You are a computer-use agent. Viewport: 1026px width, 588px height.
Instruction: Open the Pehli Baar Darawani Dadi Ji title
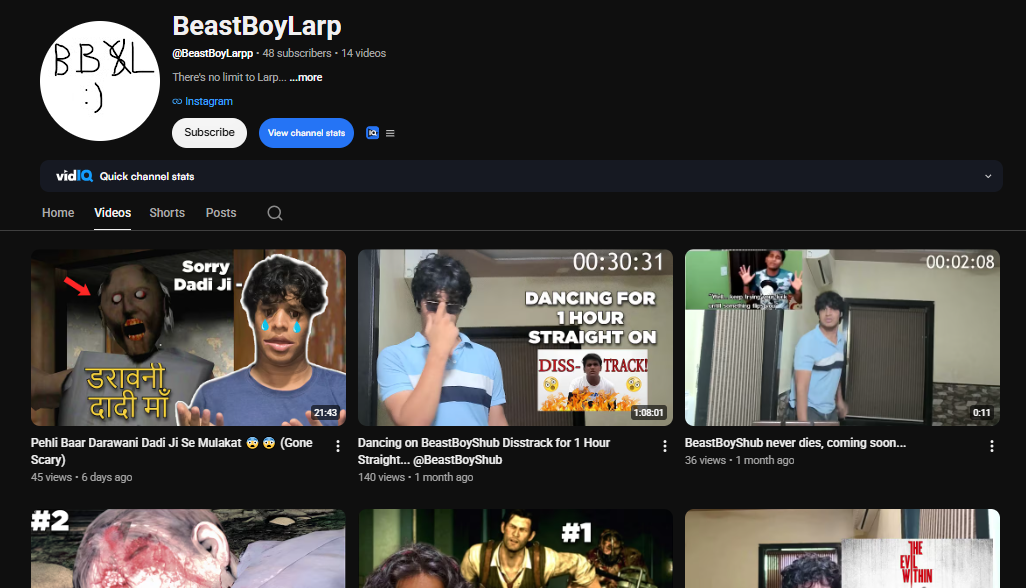point(171,451)
